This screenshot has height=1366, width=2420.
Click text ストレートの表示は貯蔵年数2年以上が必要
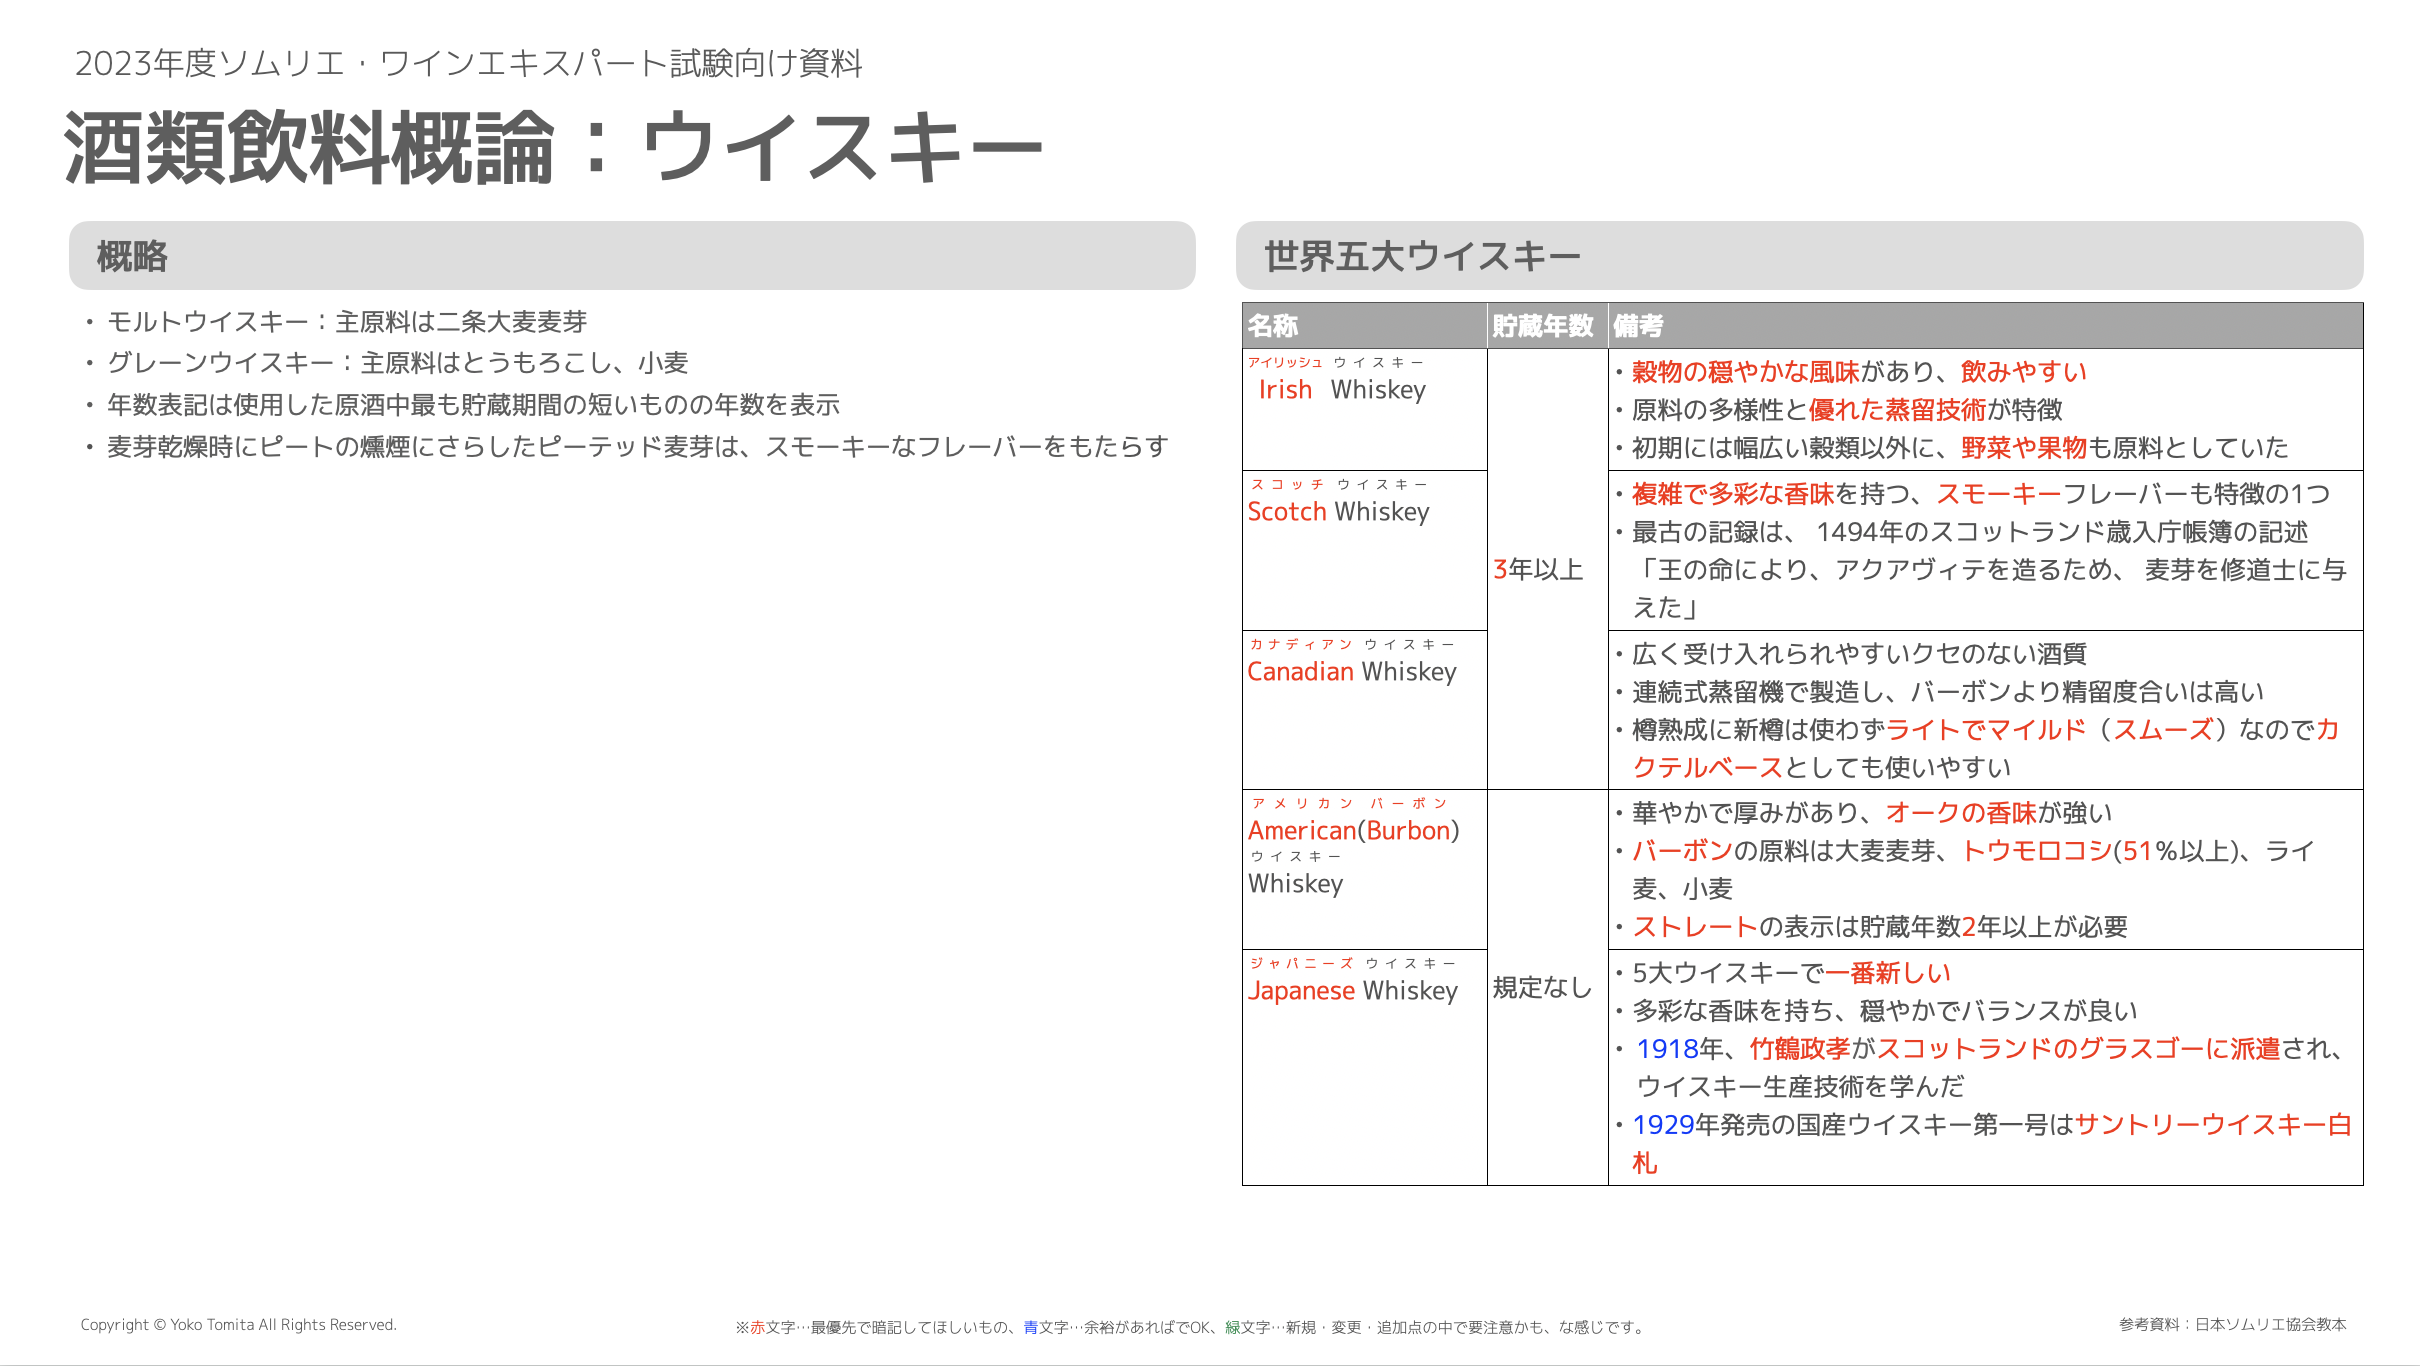pos(1880,927)
